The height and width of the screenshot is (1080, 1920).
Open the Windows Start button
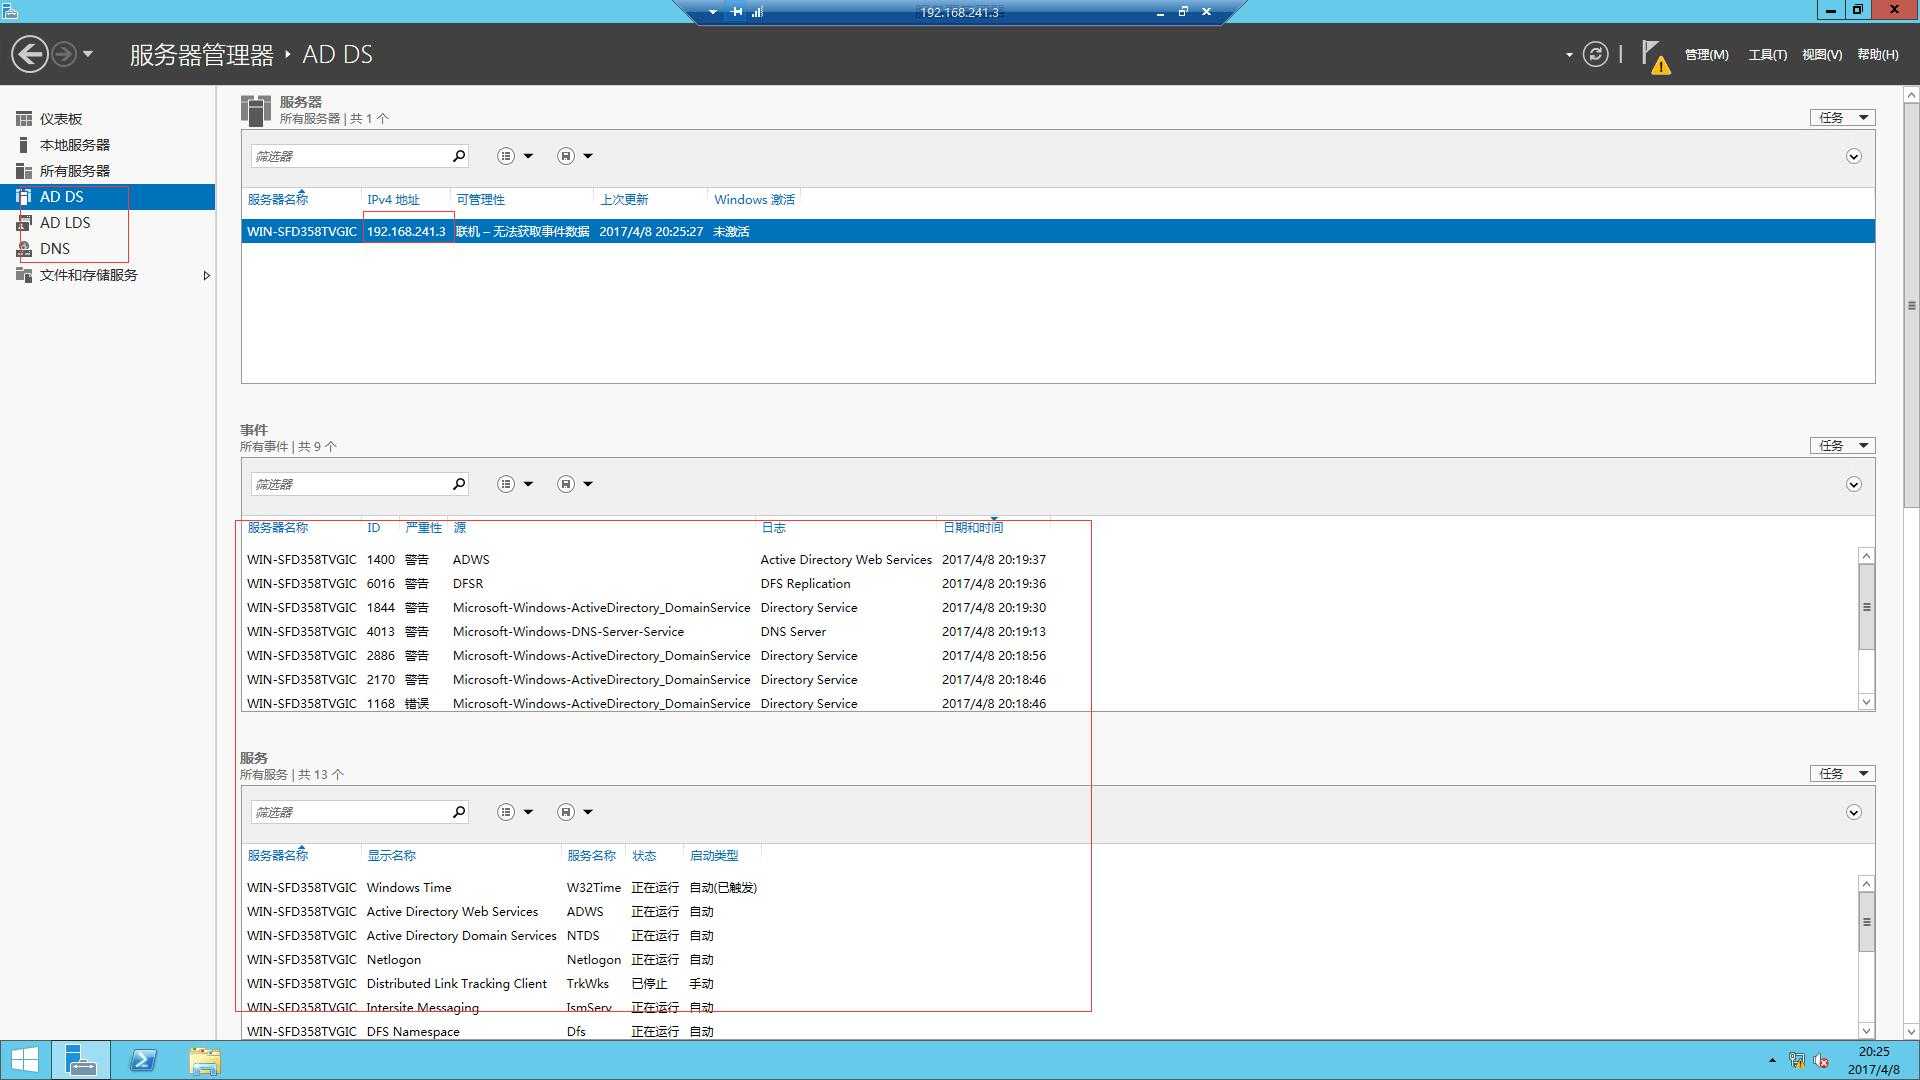tap(24, 1060)
